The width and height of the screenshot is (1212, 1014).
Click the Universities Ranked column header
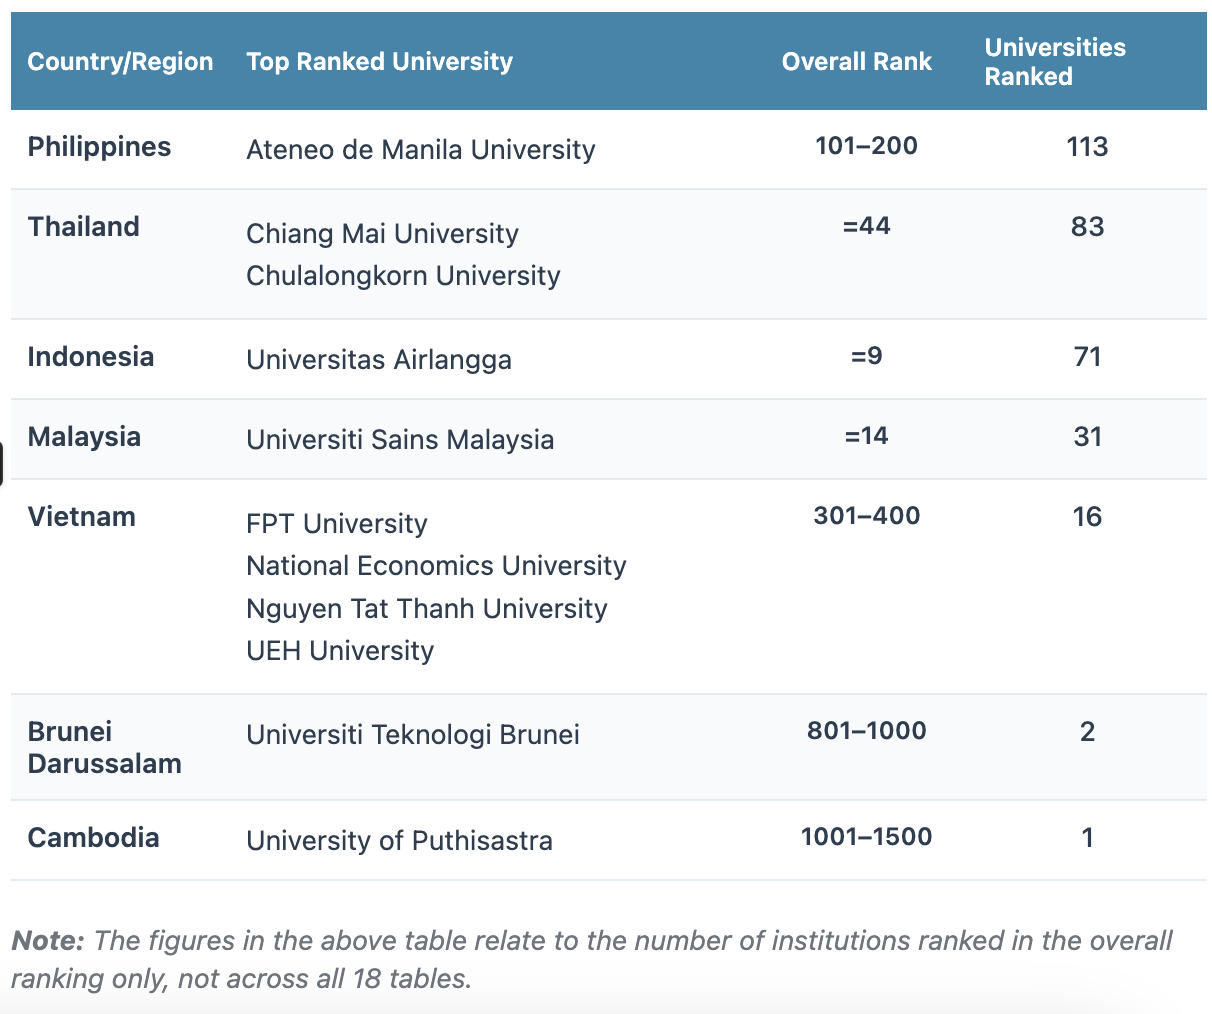pyautogui.click(x=1054, y=62)
